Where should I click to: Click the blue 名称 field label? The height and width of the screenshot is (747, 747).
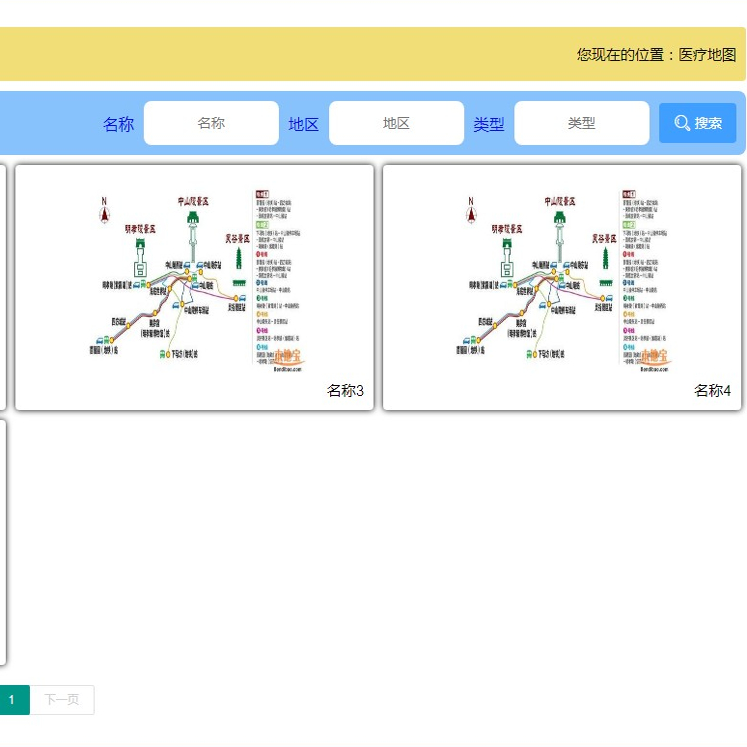(118, 124)
